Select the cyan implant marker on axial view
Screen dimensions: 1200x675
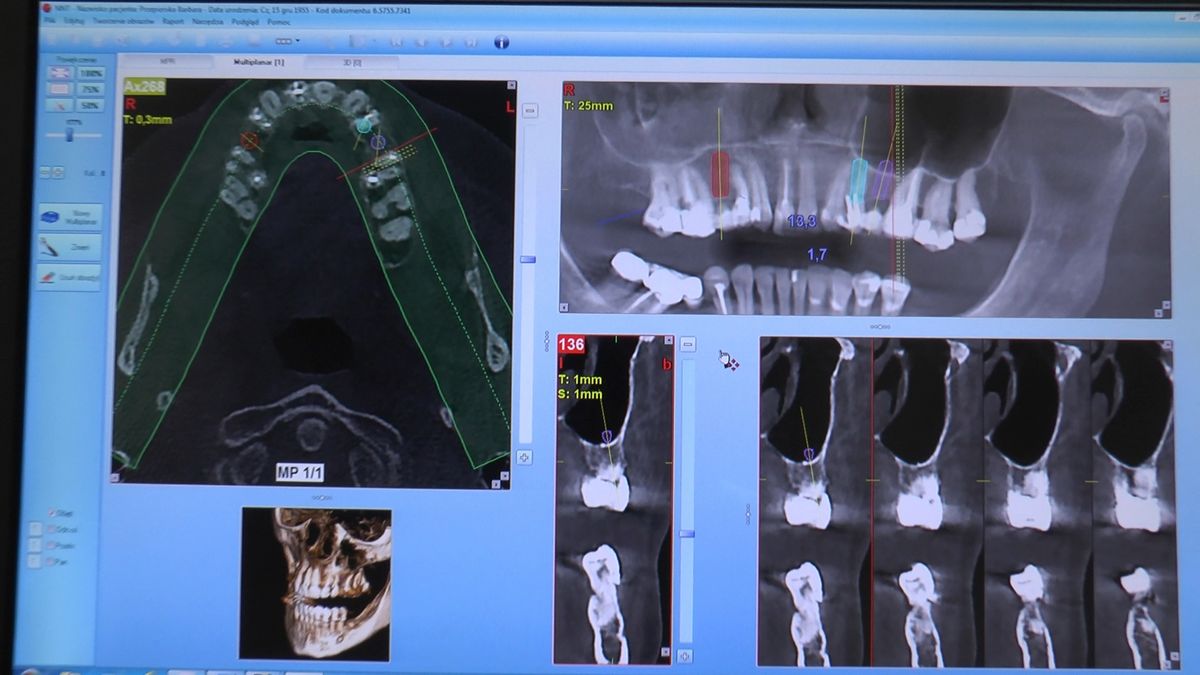tap(364, 126)
